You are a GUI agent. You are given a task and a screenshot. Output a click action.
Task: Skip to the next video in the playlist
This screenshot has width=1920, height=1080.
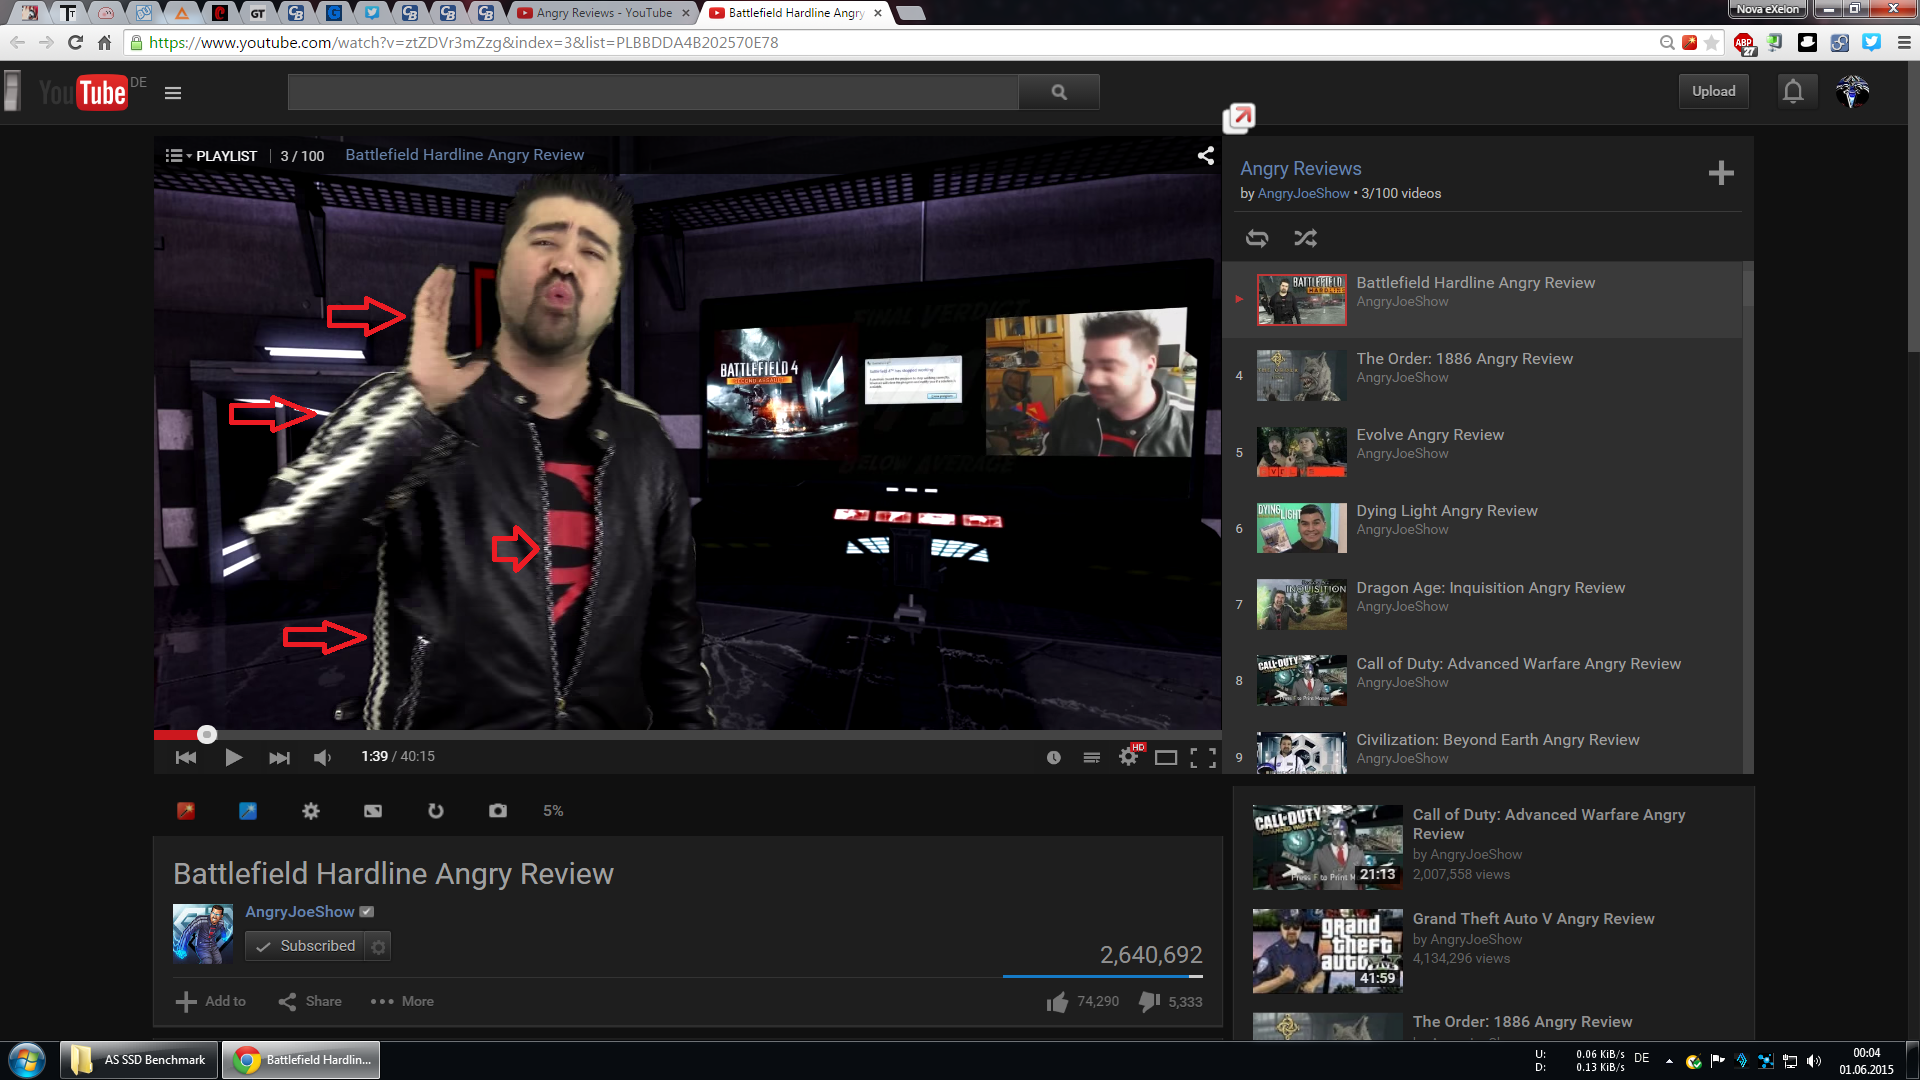[279, 758]
